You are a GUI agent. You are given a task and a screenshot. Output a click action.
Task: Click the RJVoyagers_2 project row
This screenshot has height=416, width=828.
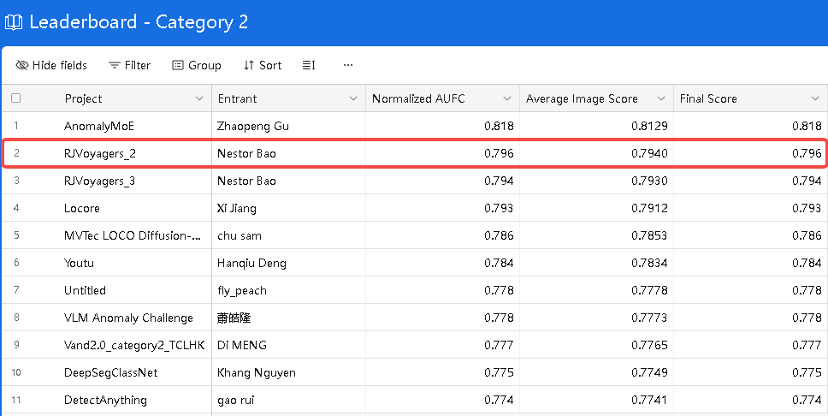tap(415, 153)
